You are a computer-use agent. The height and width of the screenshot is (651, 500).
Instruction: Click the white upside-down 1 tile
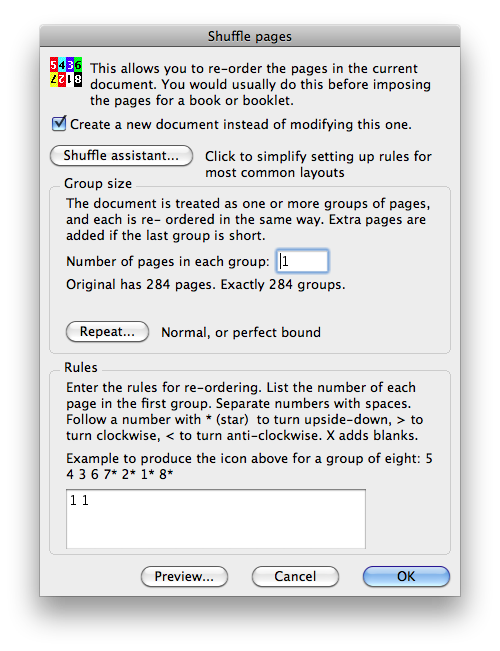point(70,79)
